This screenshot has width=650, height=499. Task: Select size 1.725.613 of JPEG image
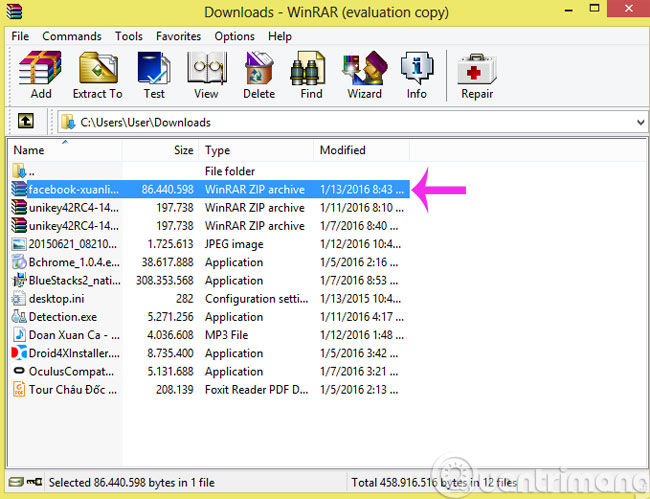coord(170,244)
